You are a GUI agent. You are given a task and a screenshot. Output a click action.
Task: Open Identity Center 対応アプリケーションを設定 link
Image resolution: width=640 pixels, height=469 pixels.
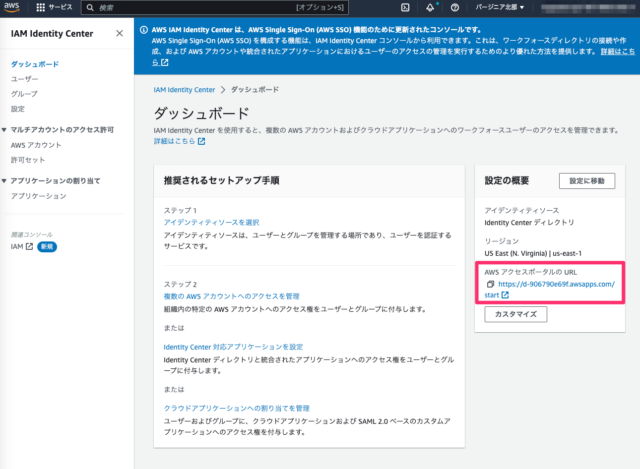[233, 347]
